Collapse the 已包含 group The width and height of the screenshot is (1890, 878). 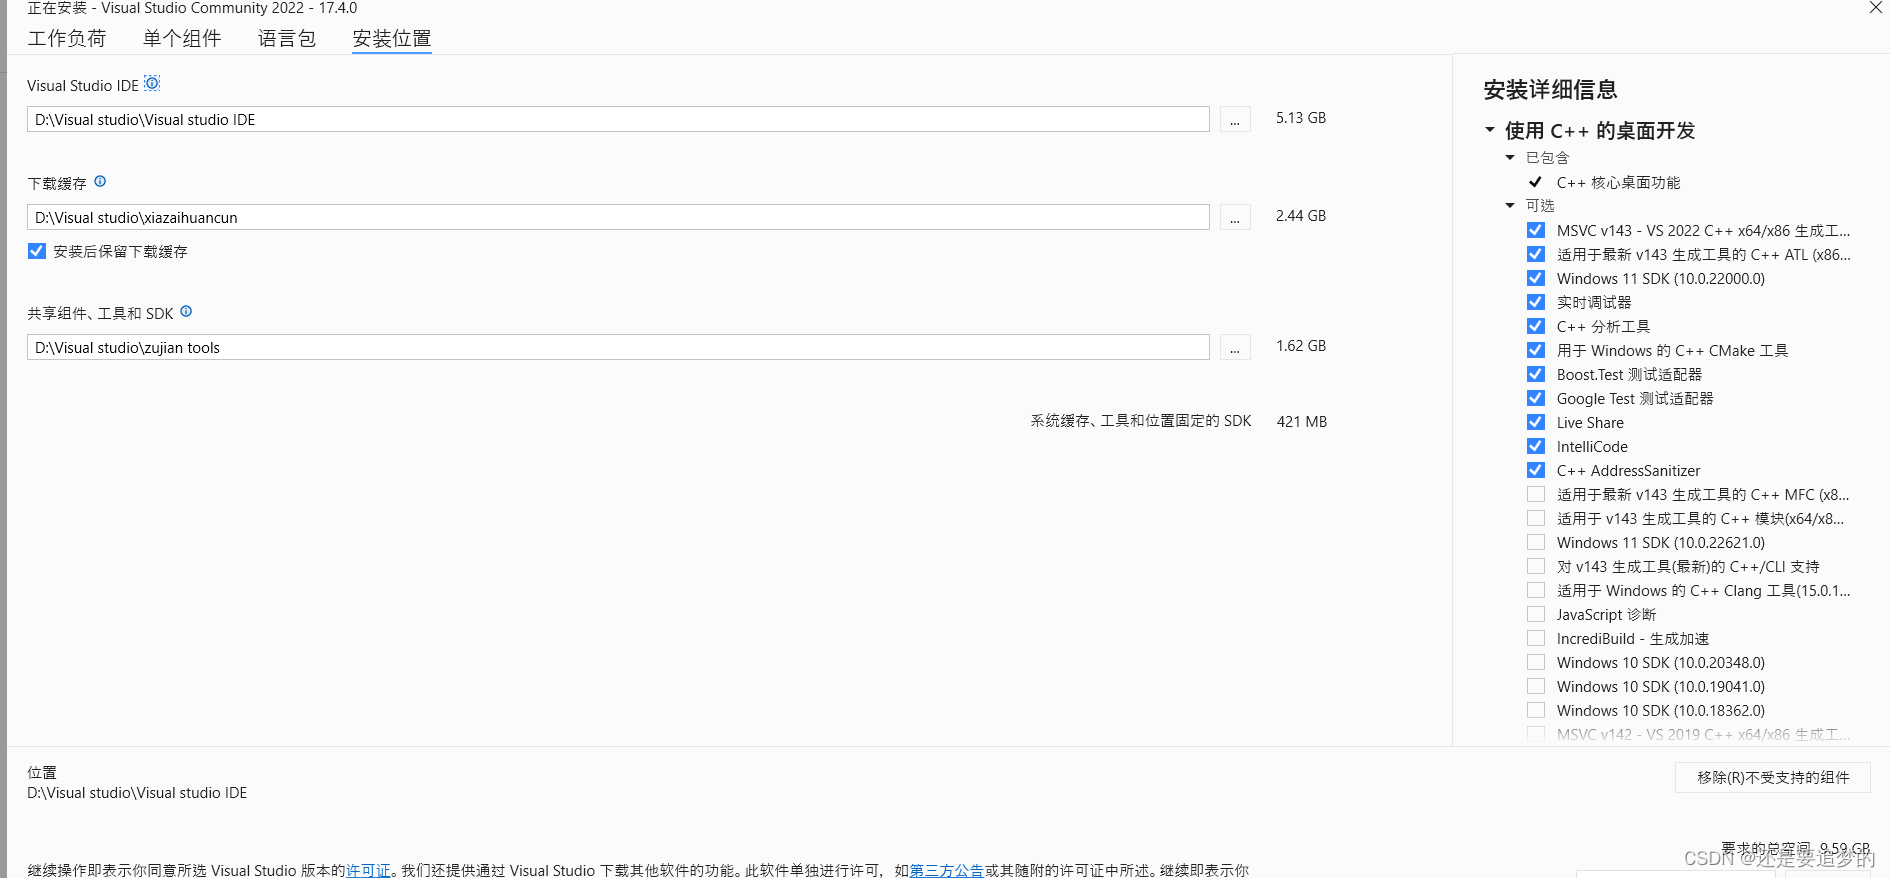[1510, 157]
